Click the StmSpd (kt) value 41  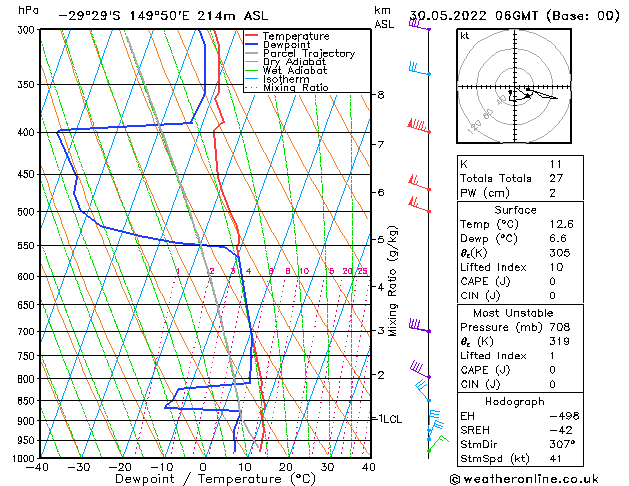point(556,458)
